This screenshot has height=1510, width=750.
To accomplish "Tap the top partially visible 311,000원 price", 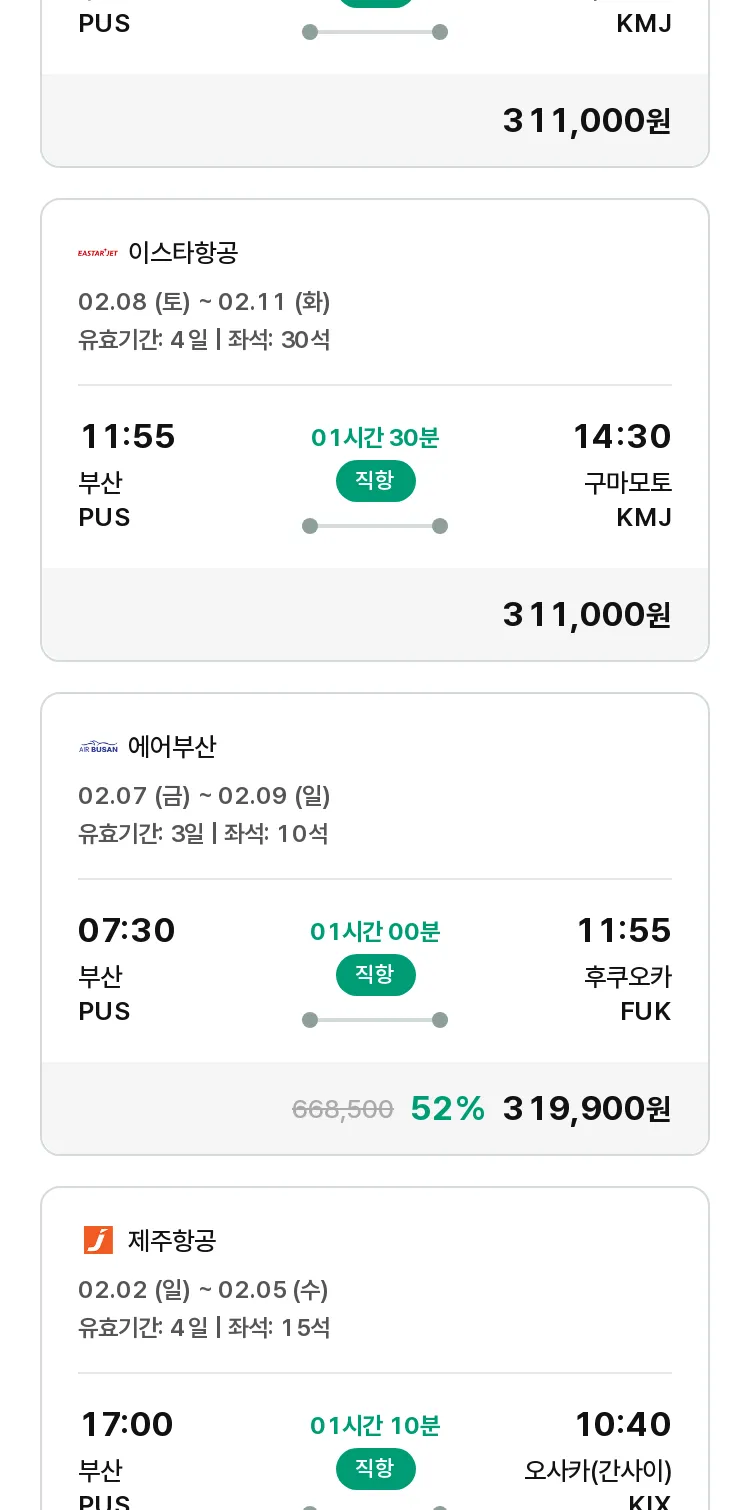I will [587, 121].
